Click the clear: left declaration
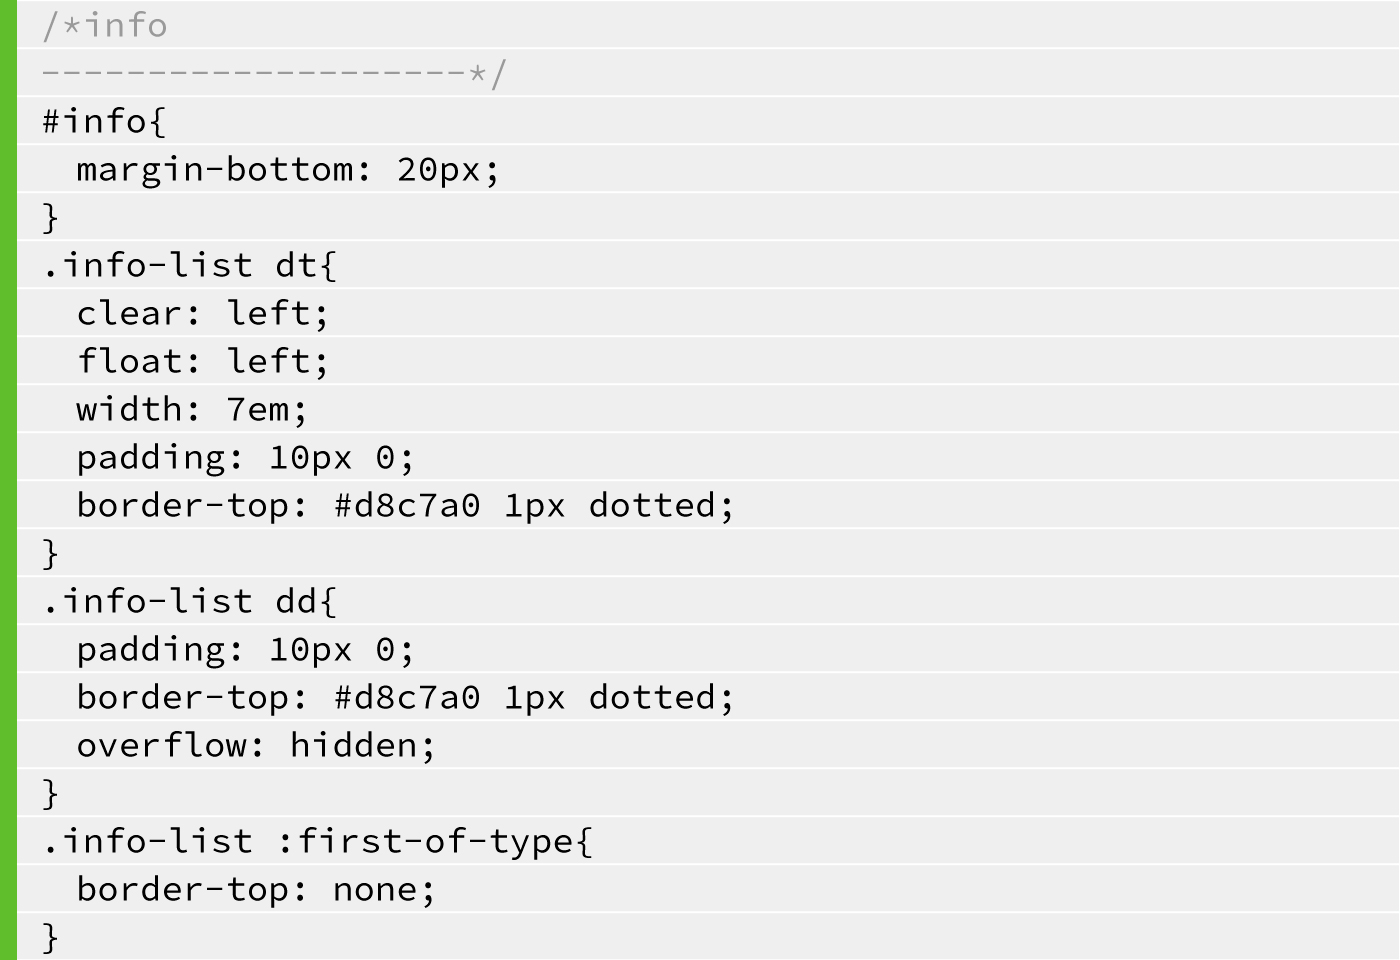Viewport: 1400px width, 960px height. [202, 313]
